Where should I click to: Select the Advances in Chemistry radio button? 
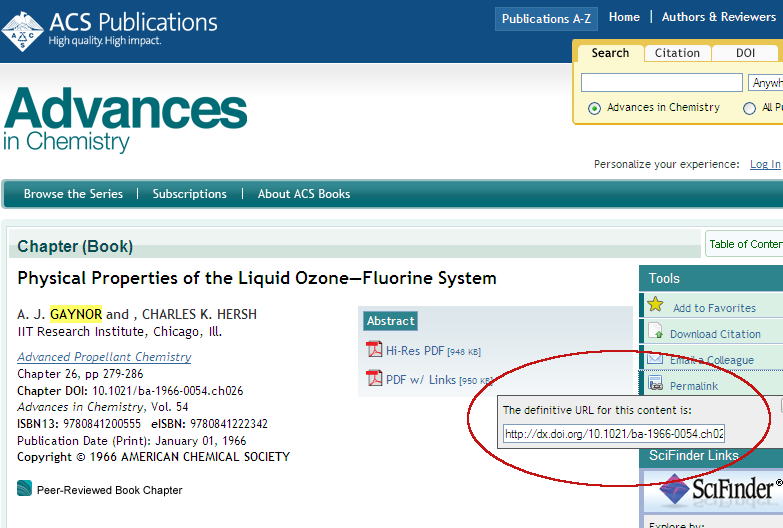tap(594, 108)
